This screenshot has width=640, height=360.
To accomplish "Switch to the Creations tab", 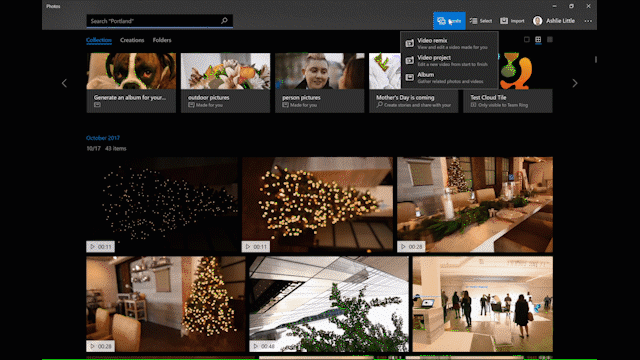I will click(132, 40).
